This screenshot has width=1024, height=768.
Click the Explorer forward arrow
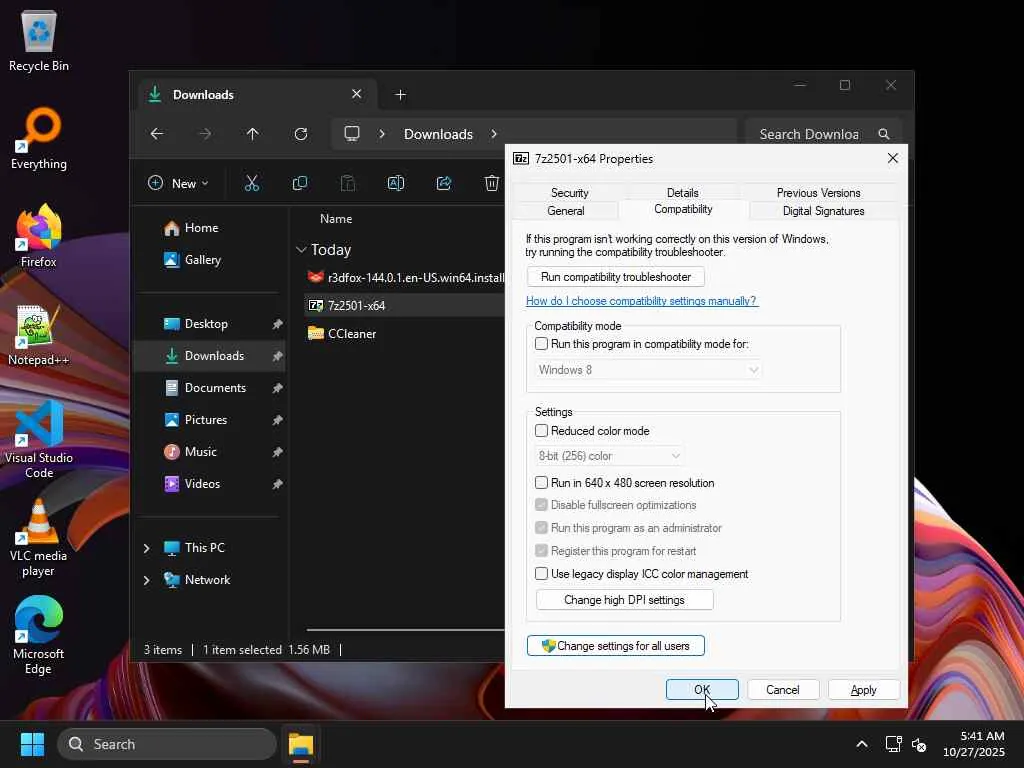coord(205,134)
